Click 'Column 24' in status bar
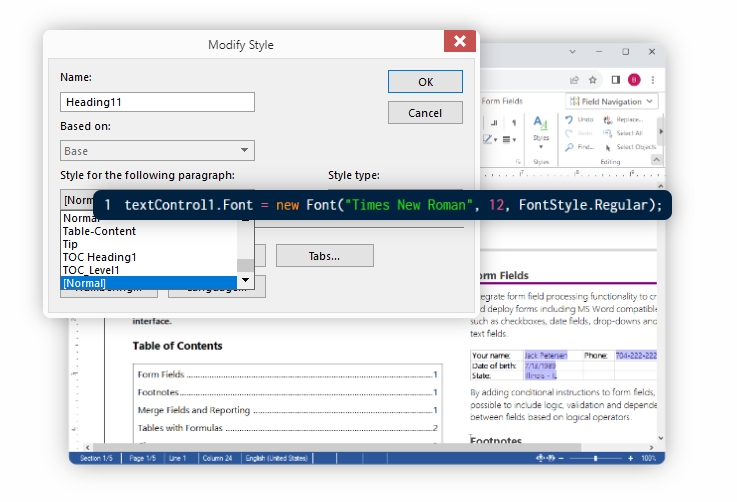The image size is (737, 502). click(x=218, y=458)
